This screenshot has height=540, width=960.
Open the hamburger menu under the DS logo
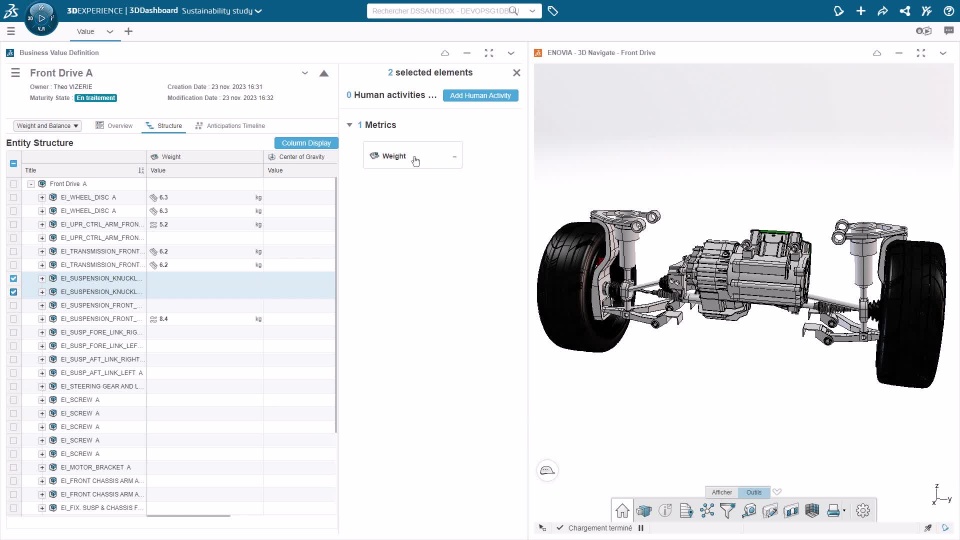11,31
